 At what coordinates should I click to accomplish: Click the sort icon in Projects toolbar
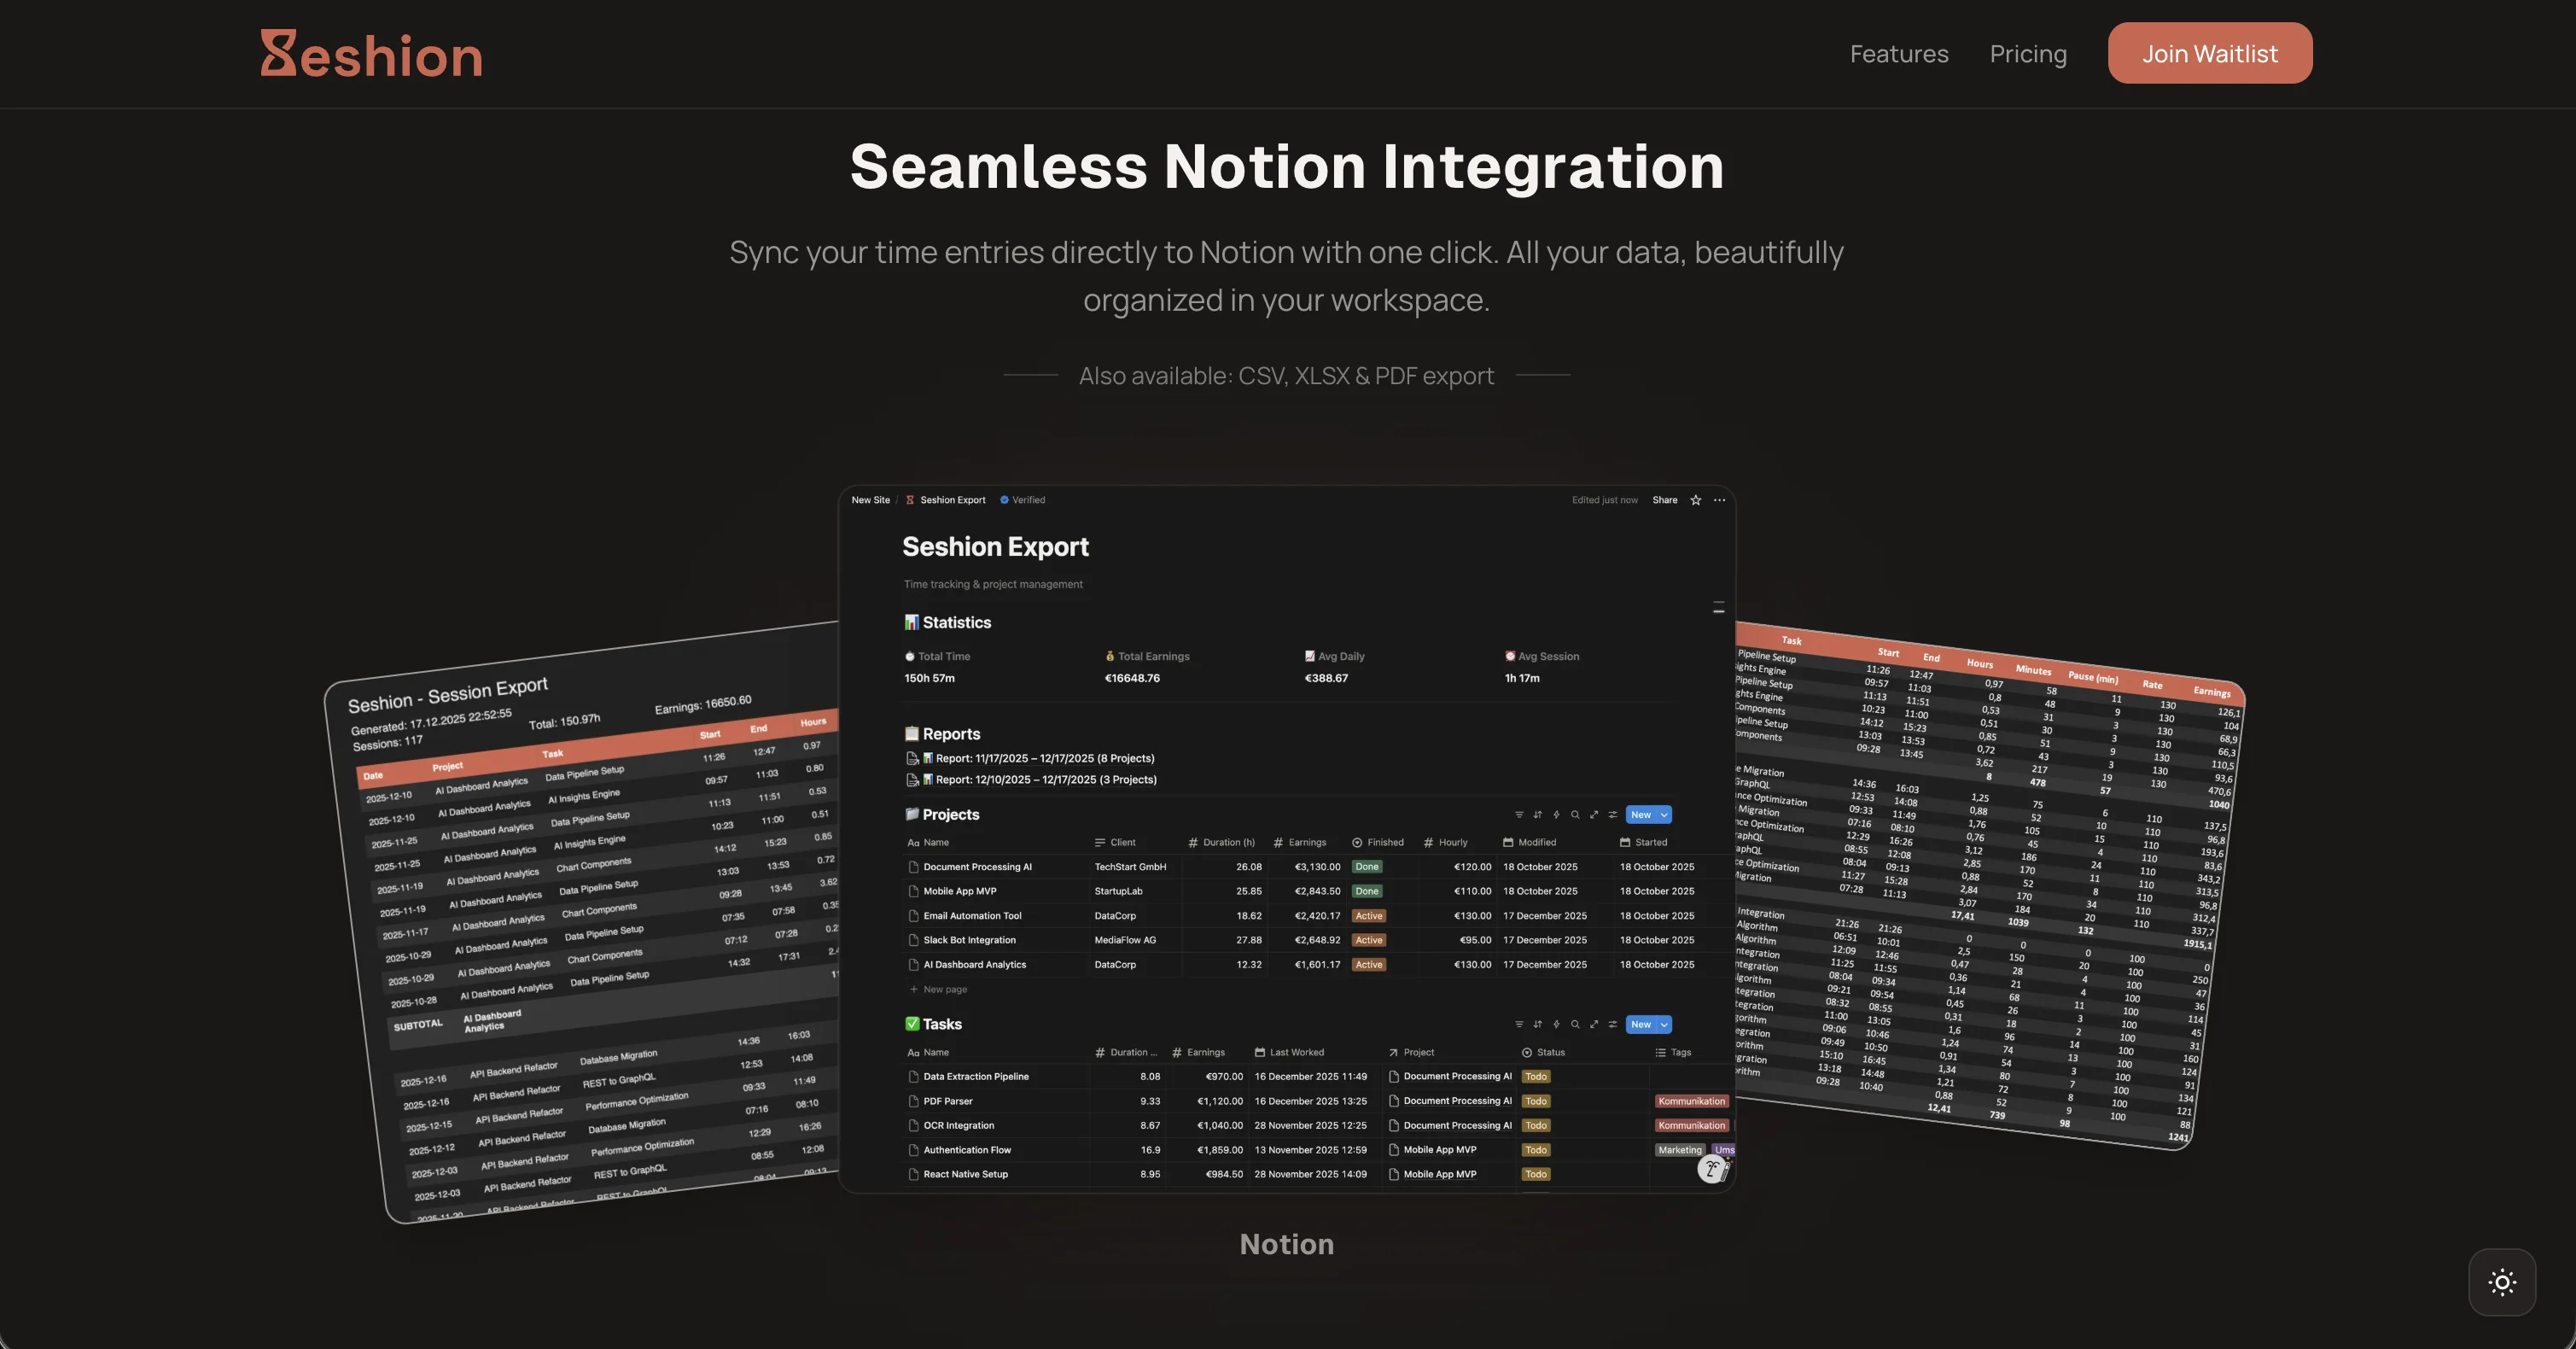tap(1538, 815)
